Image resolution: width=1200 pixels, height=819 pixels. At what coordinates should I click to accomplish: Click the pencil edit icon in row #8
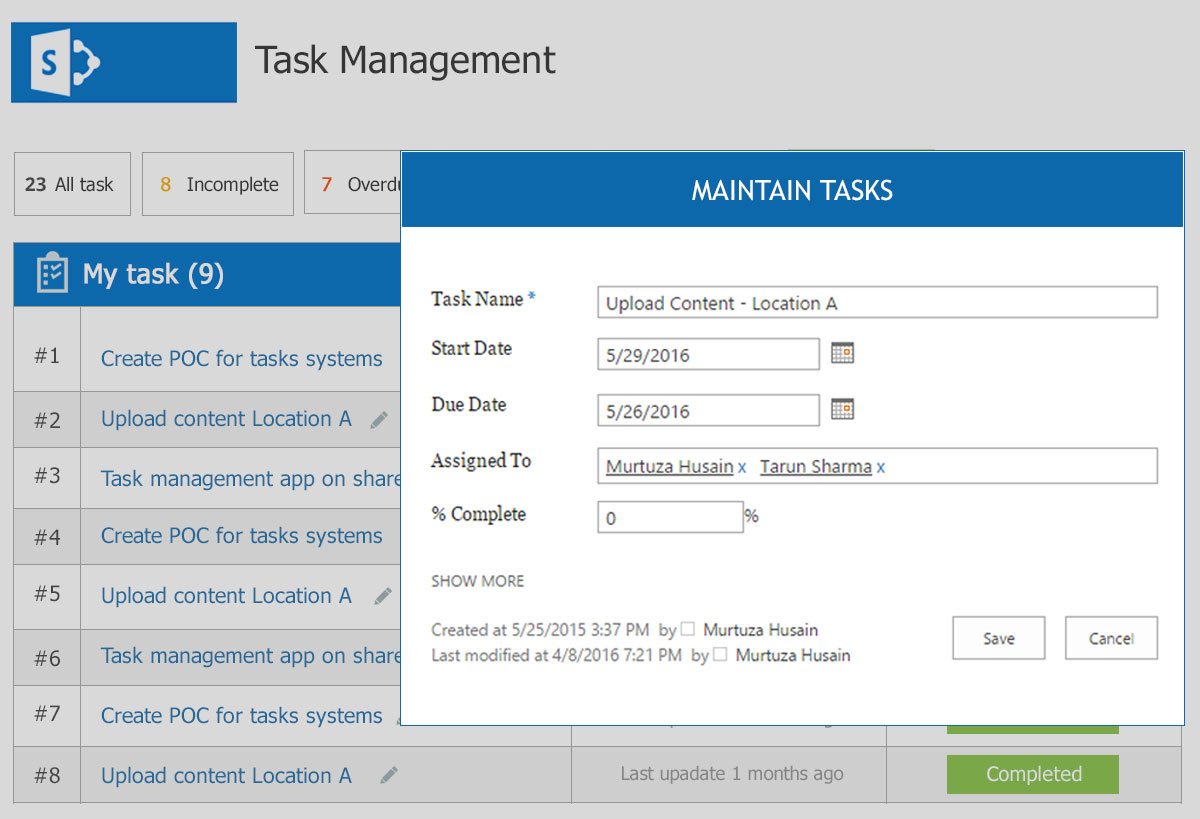coord(389,775)
